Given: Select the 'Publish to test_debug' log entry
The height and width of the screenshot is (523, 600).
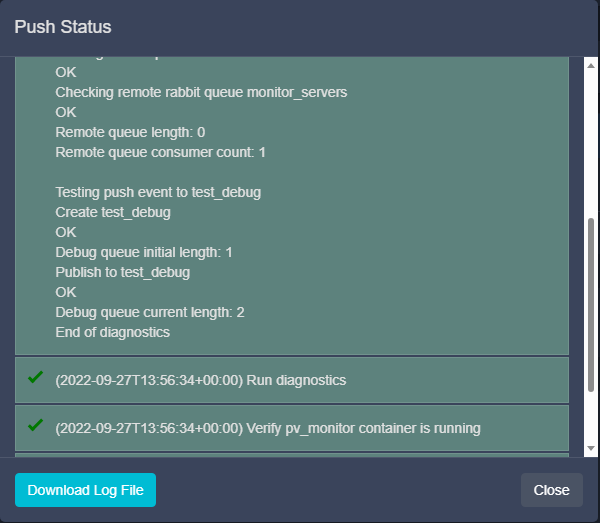Looking at the screenshot, I should (122, 272).
